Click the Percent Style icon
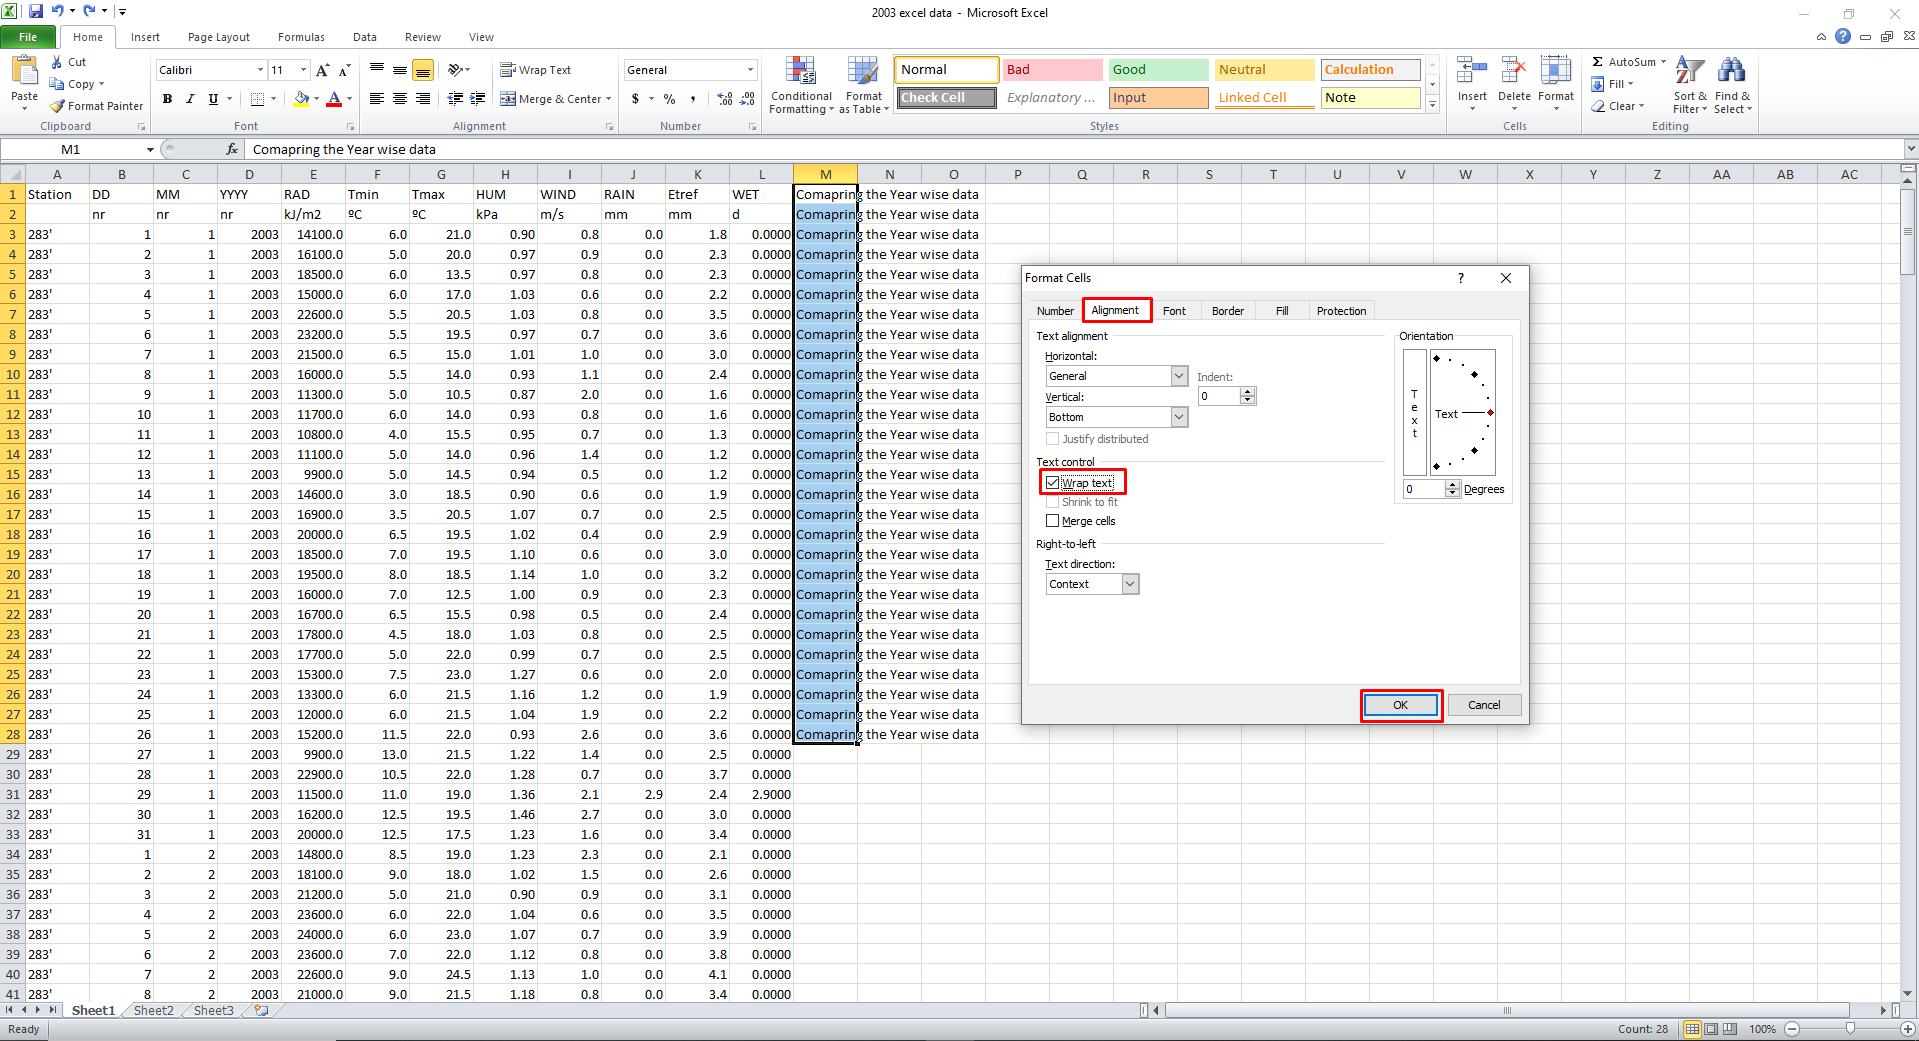 [x=669, y=99]
